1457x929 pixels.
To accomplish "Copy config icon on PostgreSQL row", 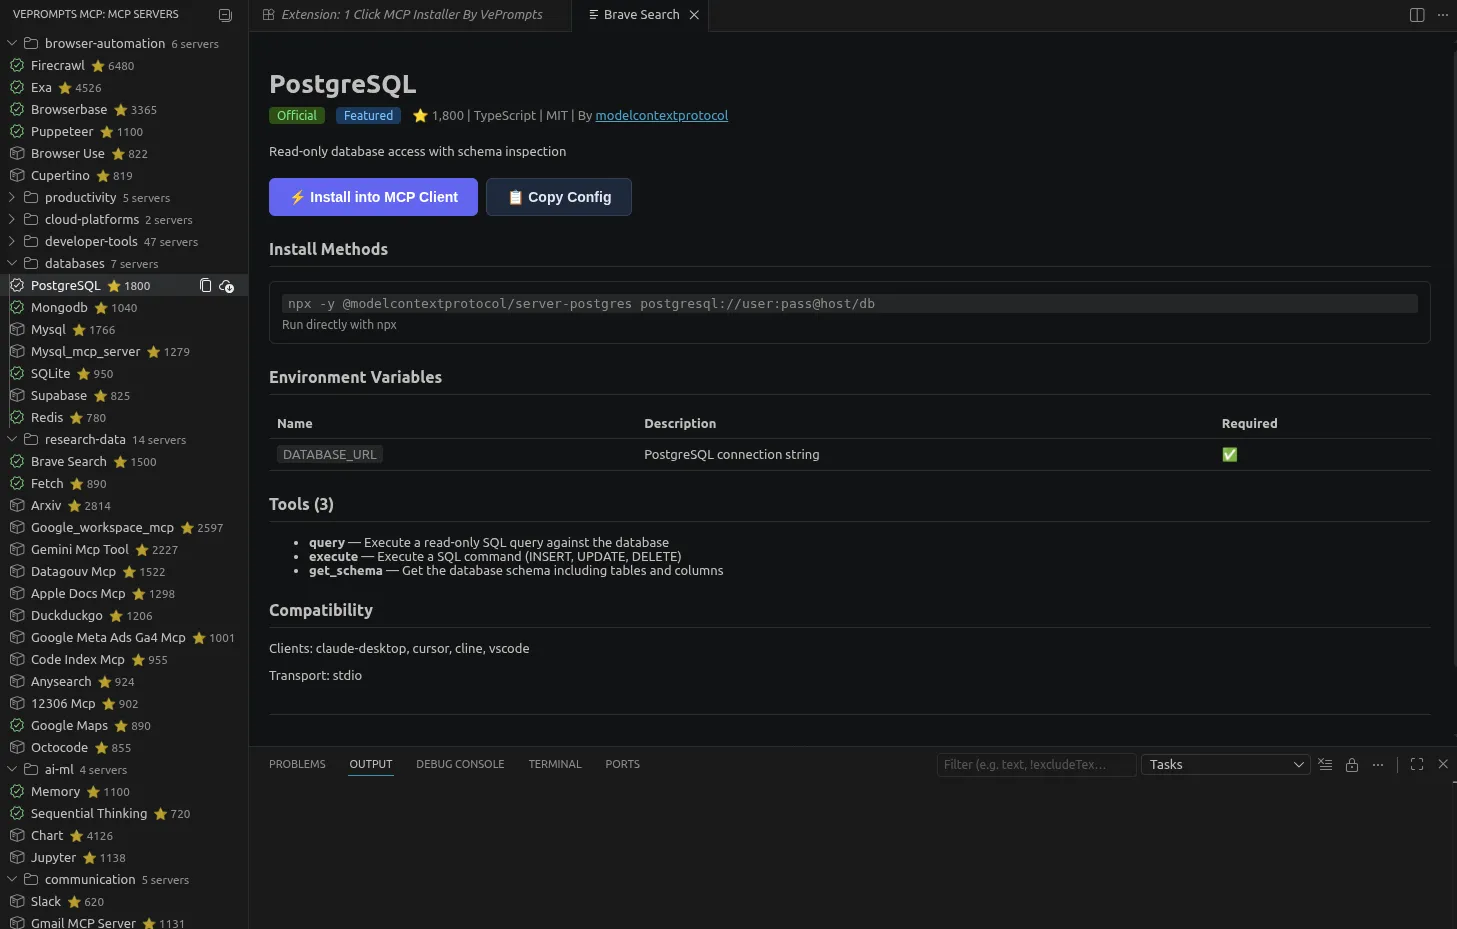I will (x=206, y=286).
